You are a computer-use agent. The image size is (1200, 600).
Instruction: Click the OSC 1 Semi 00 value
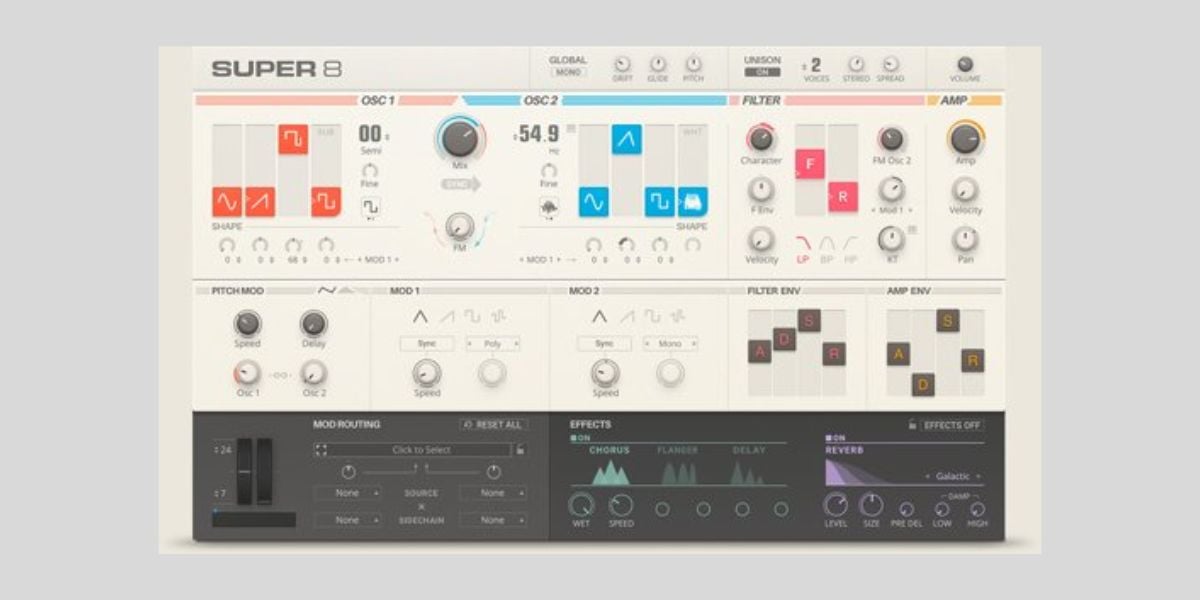(x=372, y=134)
